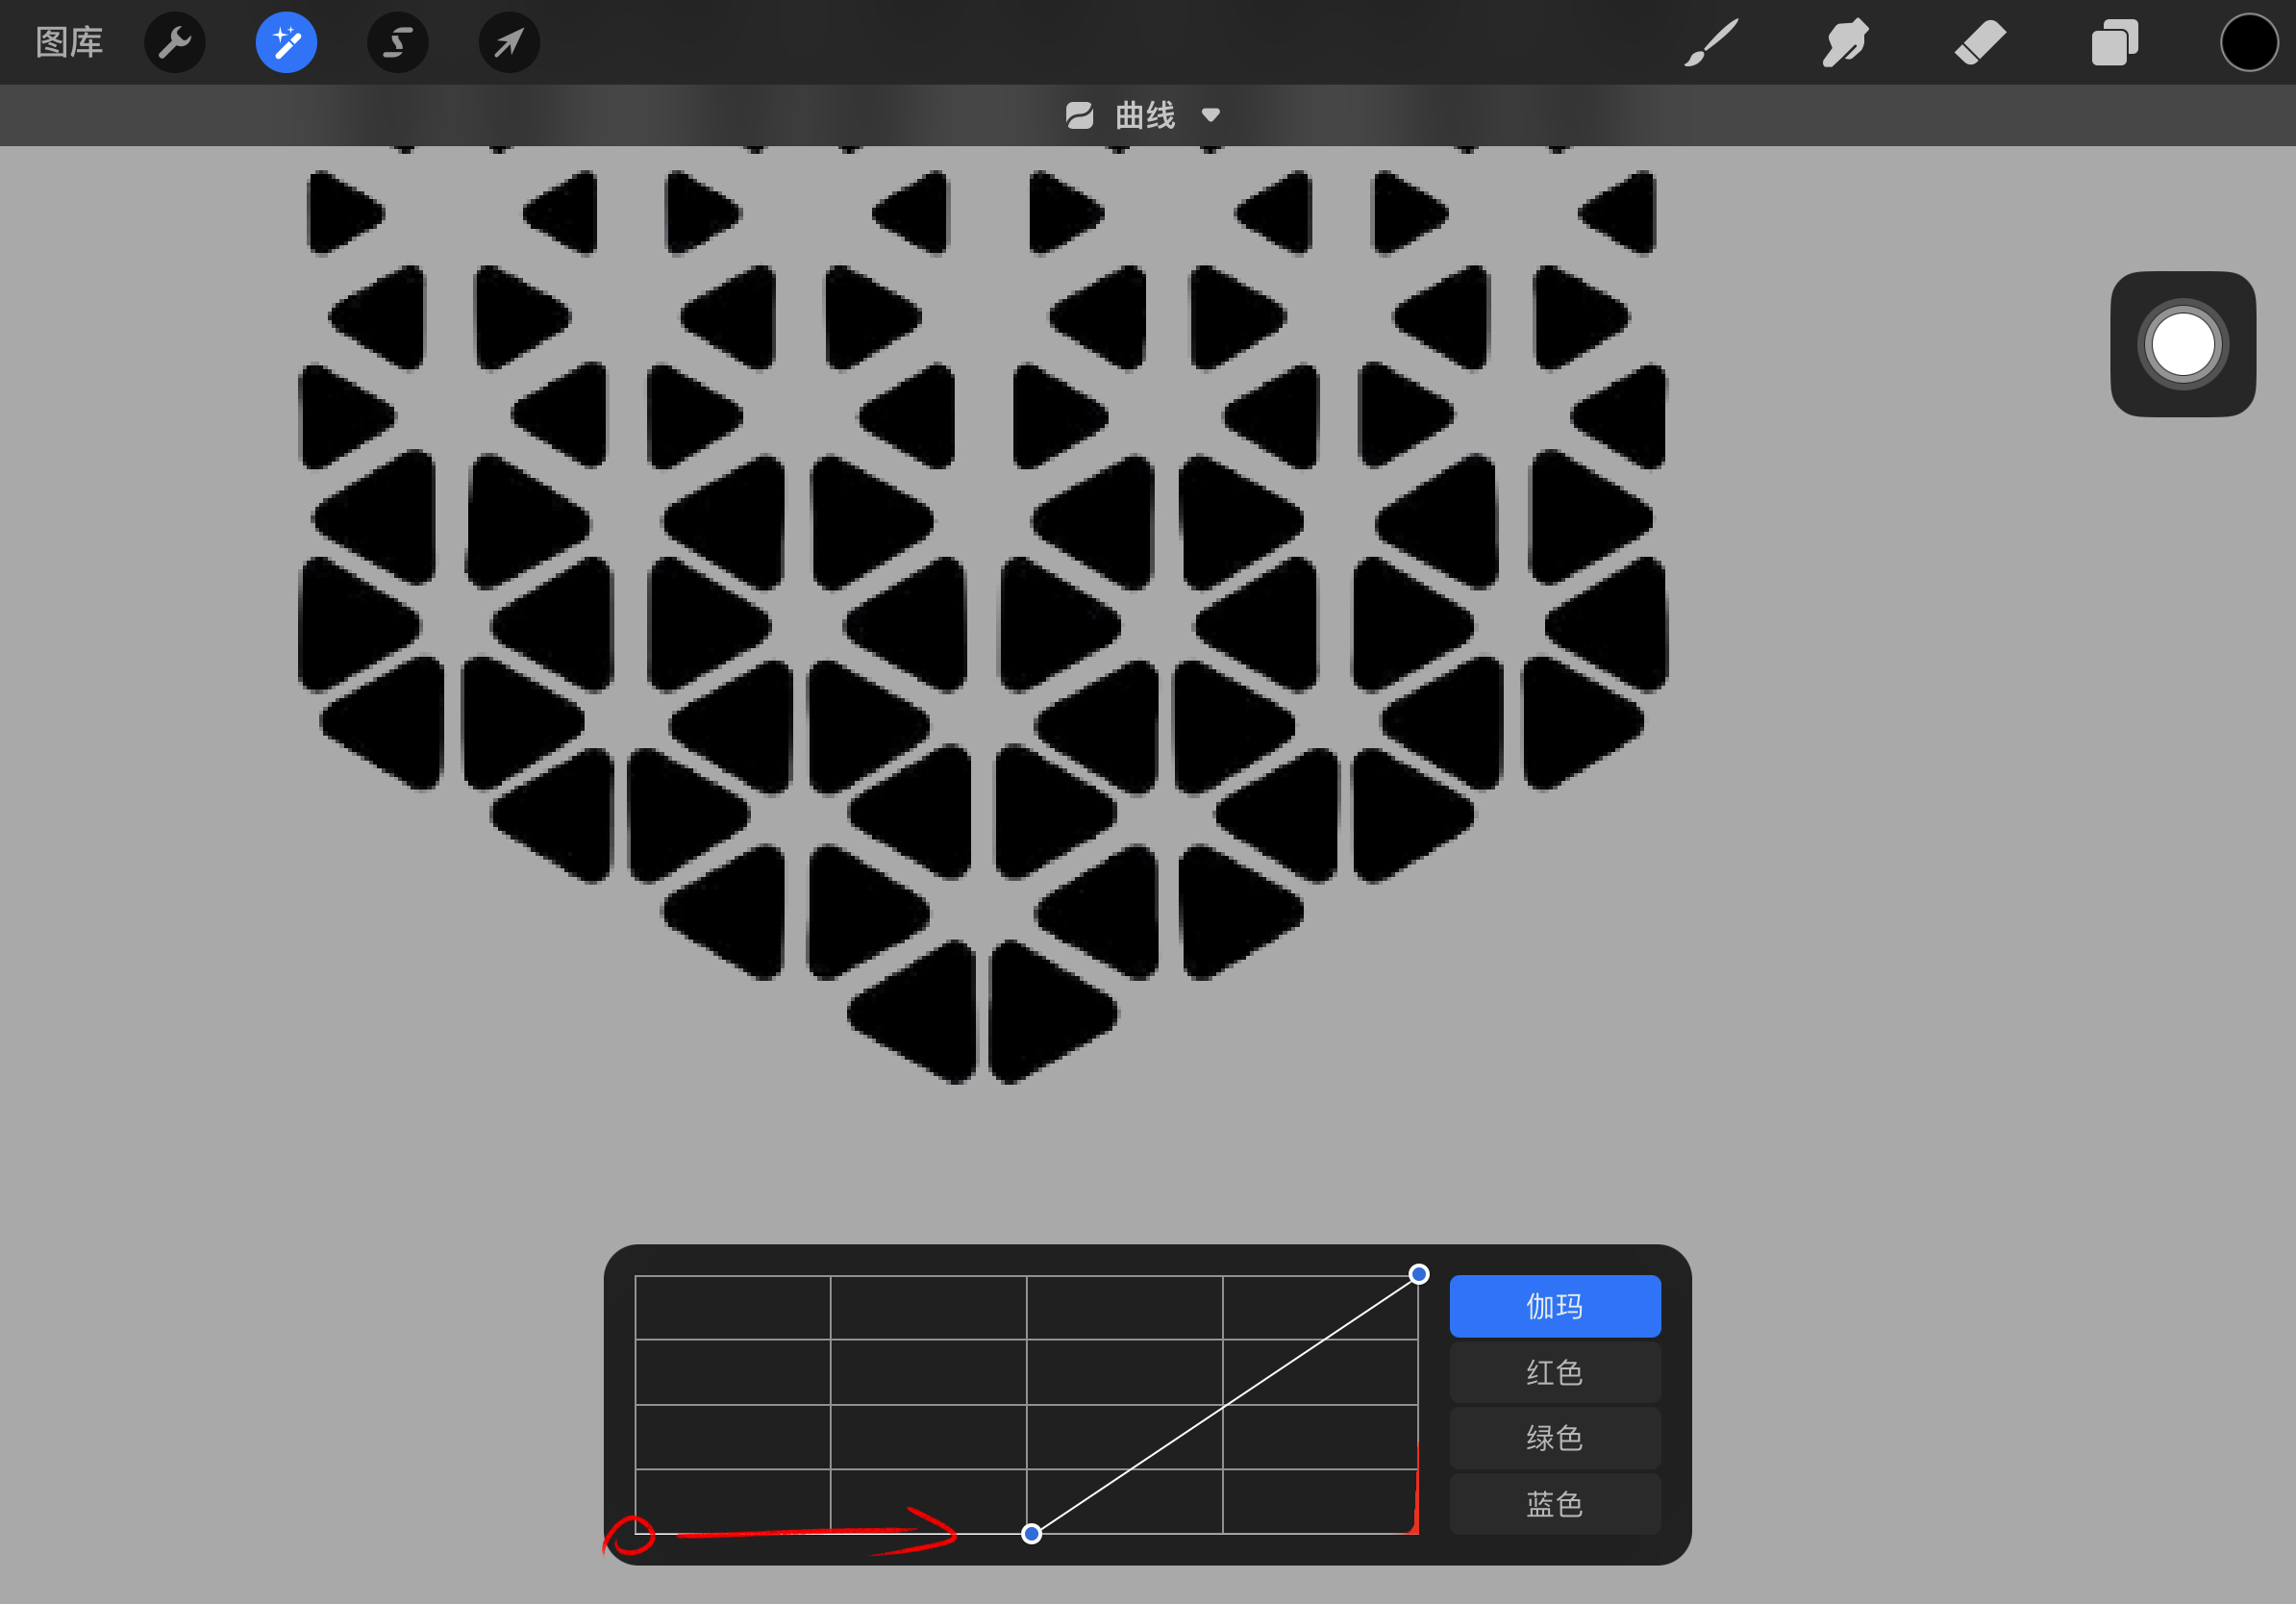Select the Eraser tool
Viewport: 2296px width, 1604px height.
(x=1980, y=42)
